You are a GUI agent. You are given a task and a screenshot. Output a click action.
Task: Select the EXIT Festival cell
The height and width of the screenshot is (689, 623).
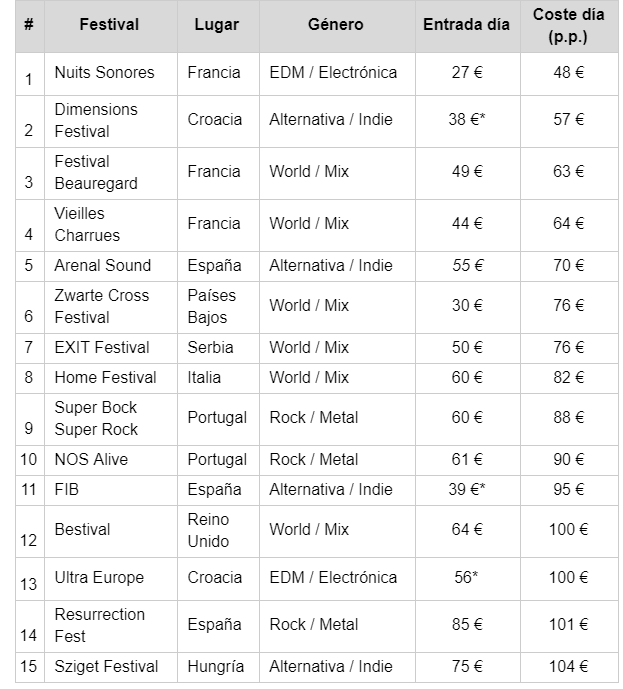pos(102,348)
